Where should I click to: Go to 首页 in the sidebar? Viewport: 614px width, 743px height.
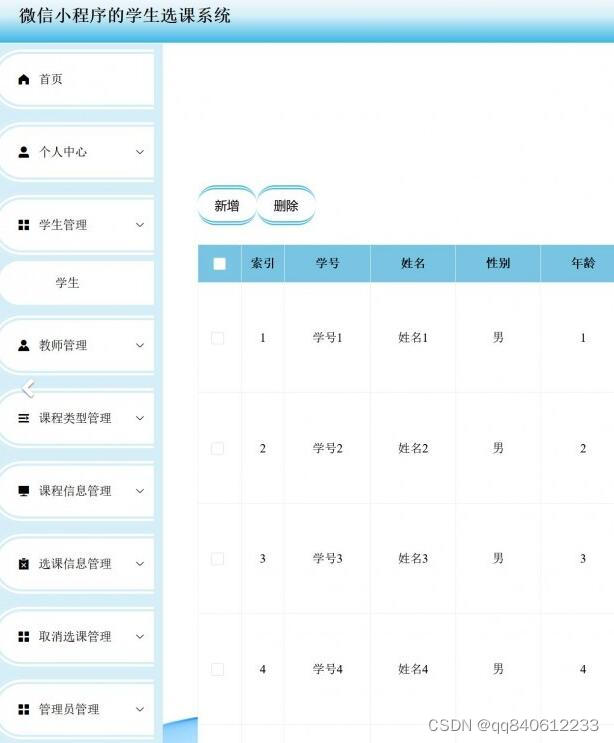(x=51, y=80)
